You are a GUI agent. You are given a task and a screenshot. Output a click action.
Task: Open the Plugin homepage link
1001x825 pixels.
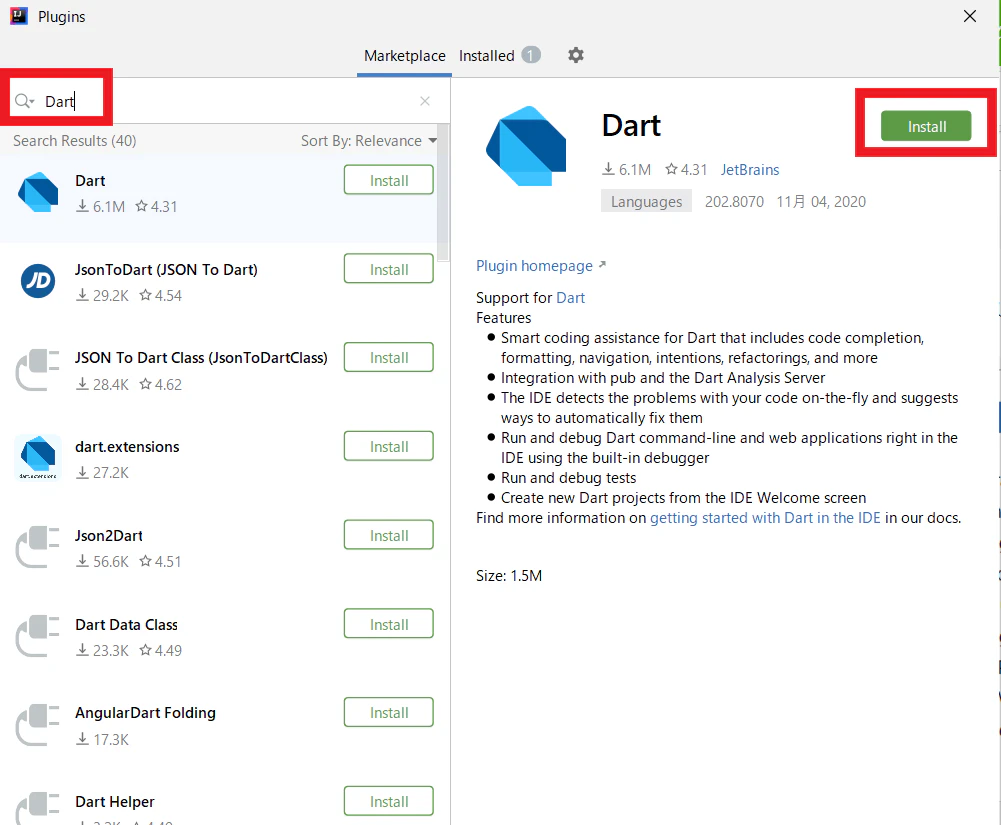click(x=534, y=266)
